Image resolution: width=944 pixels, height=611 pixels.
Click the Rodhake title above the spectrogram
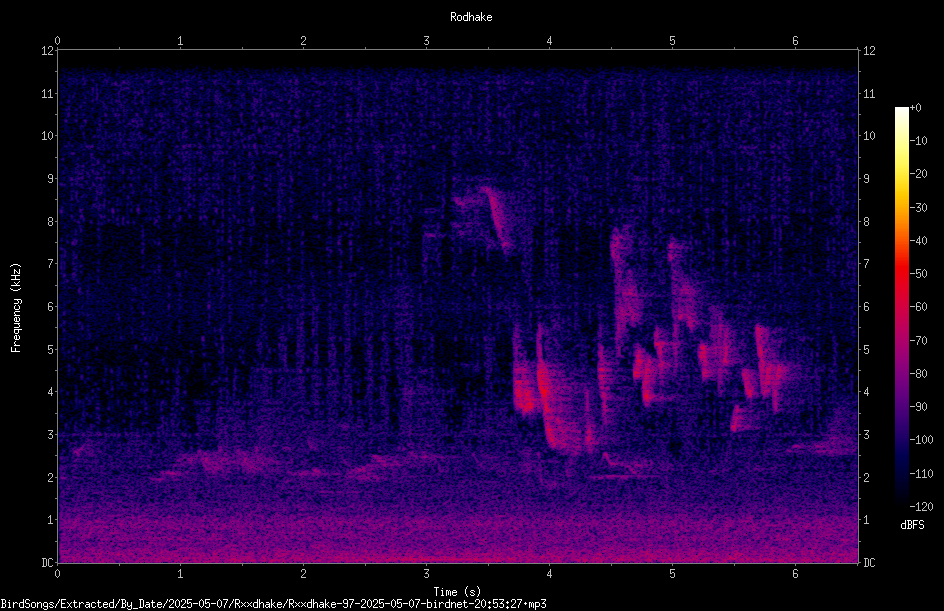pyautogui.click(x=471, y=17)
